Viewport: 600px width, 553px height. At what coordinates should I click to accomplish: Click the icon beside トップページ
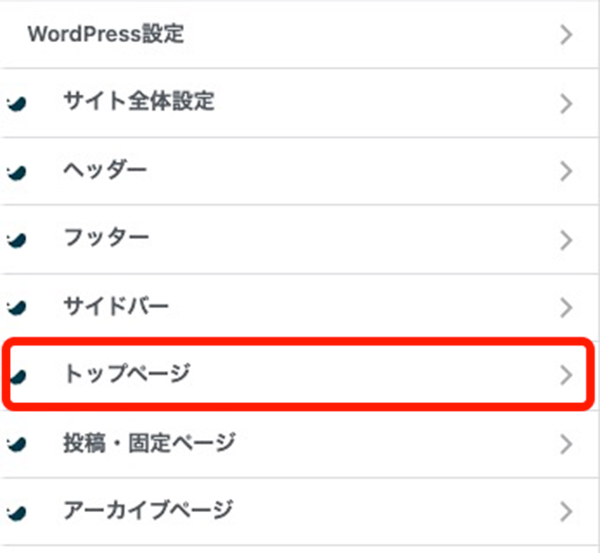(16, 376)
